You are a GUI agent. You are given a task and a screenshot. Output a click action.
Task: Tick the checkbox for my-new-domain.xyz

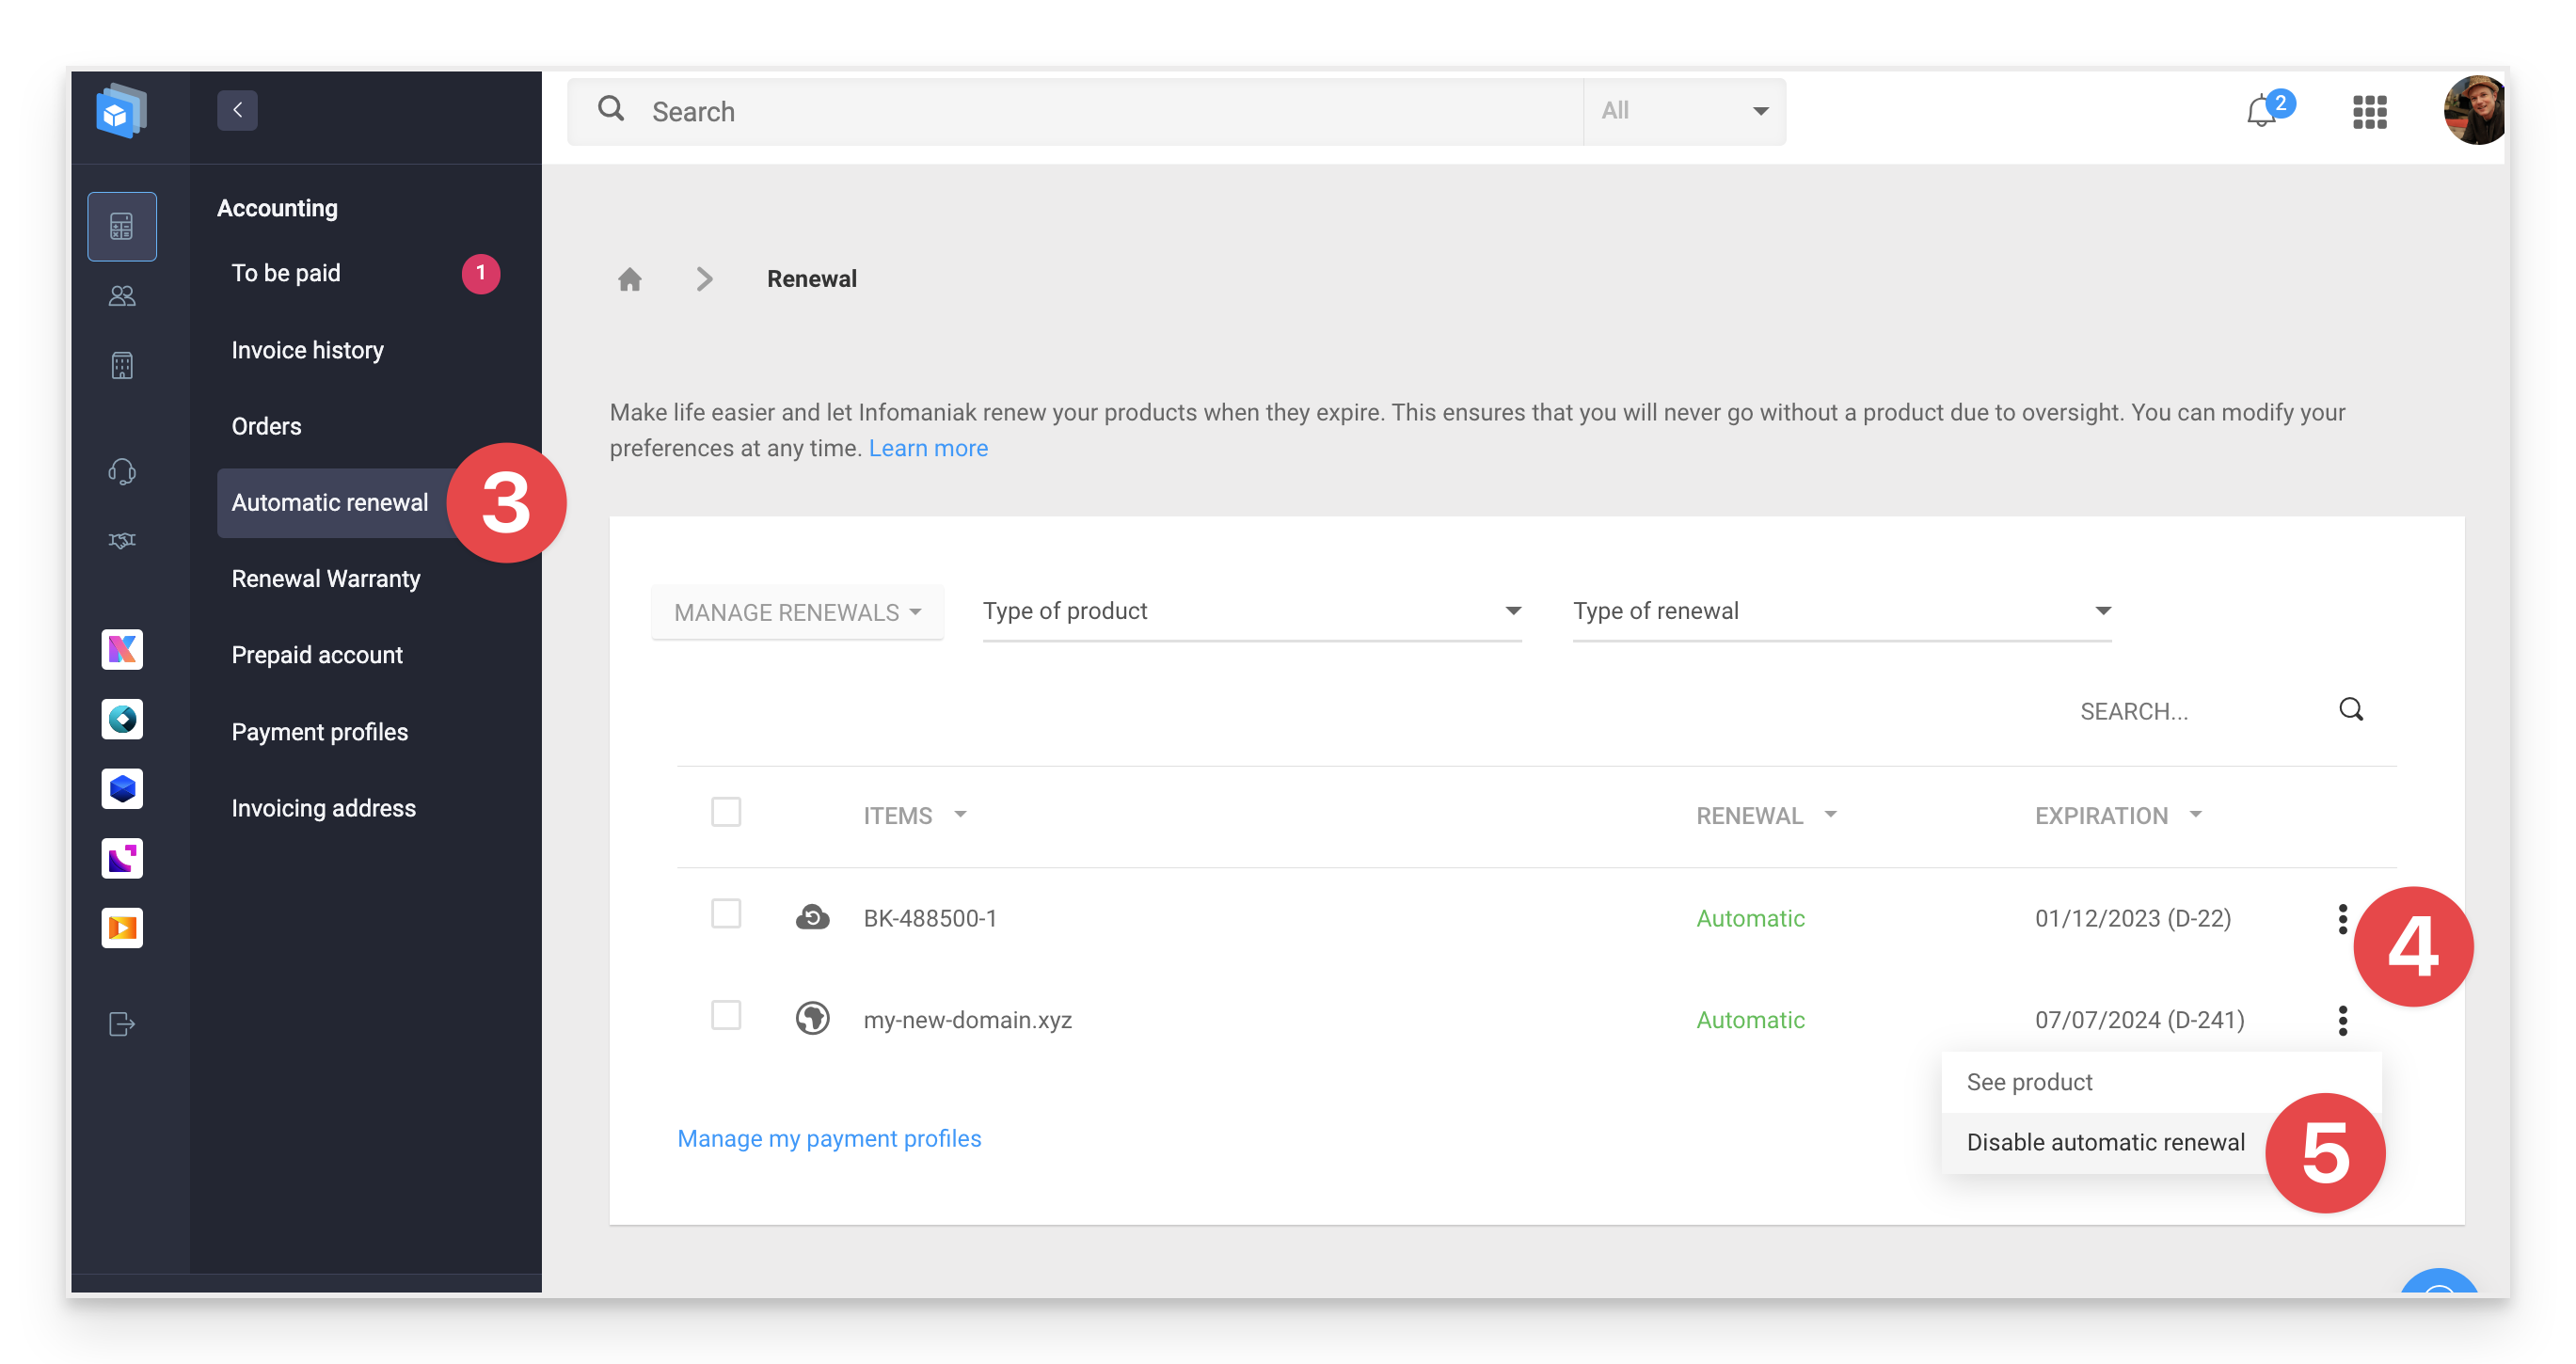pyautogui.click(x=726, y=1016)
